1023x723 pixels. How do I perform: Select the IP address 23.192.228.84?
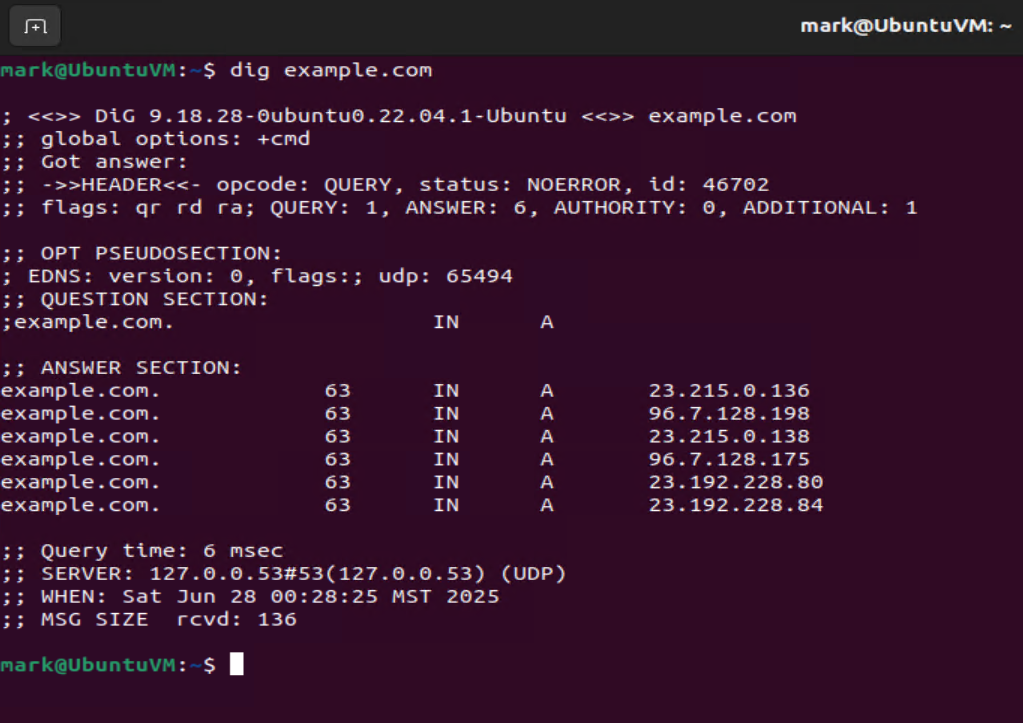[x=735, y=504]
